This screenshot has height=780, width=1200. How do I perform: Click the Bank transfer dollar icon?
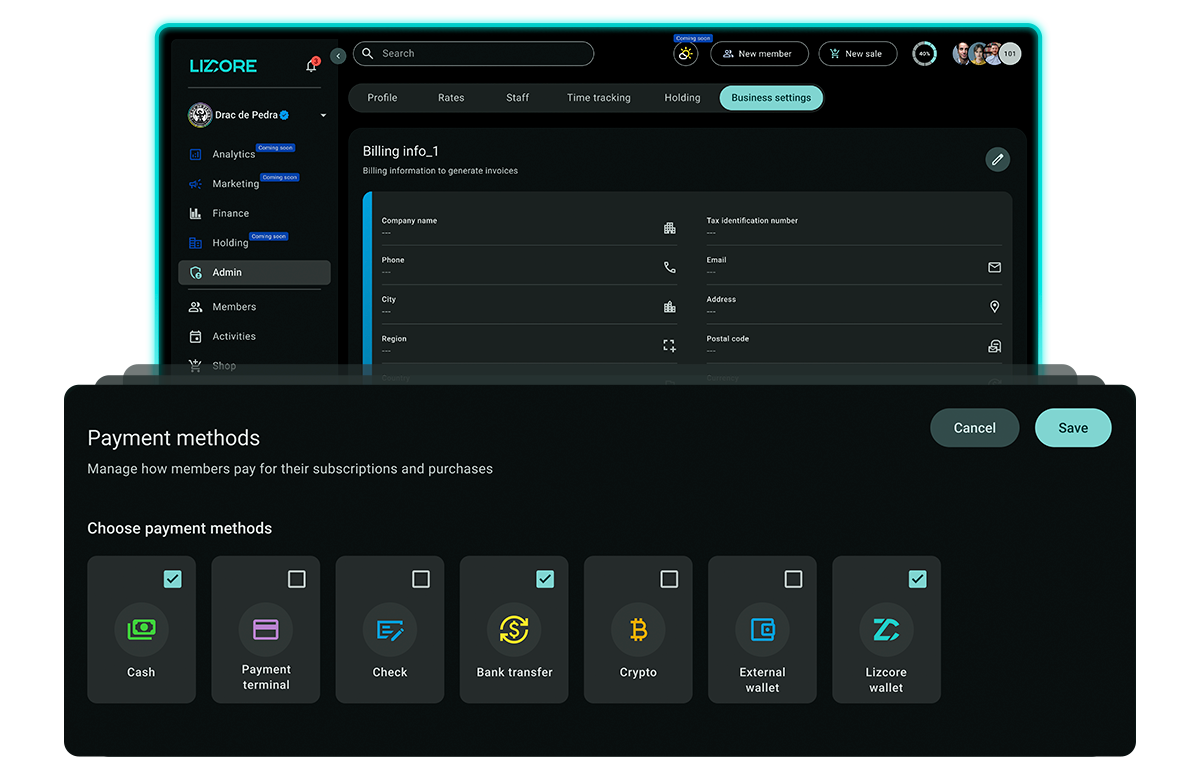point(514,629)
